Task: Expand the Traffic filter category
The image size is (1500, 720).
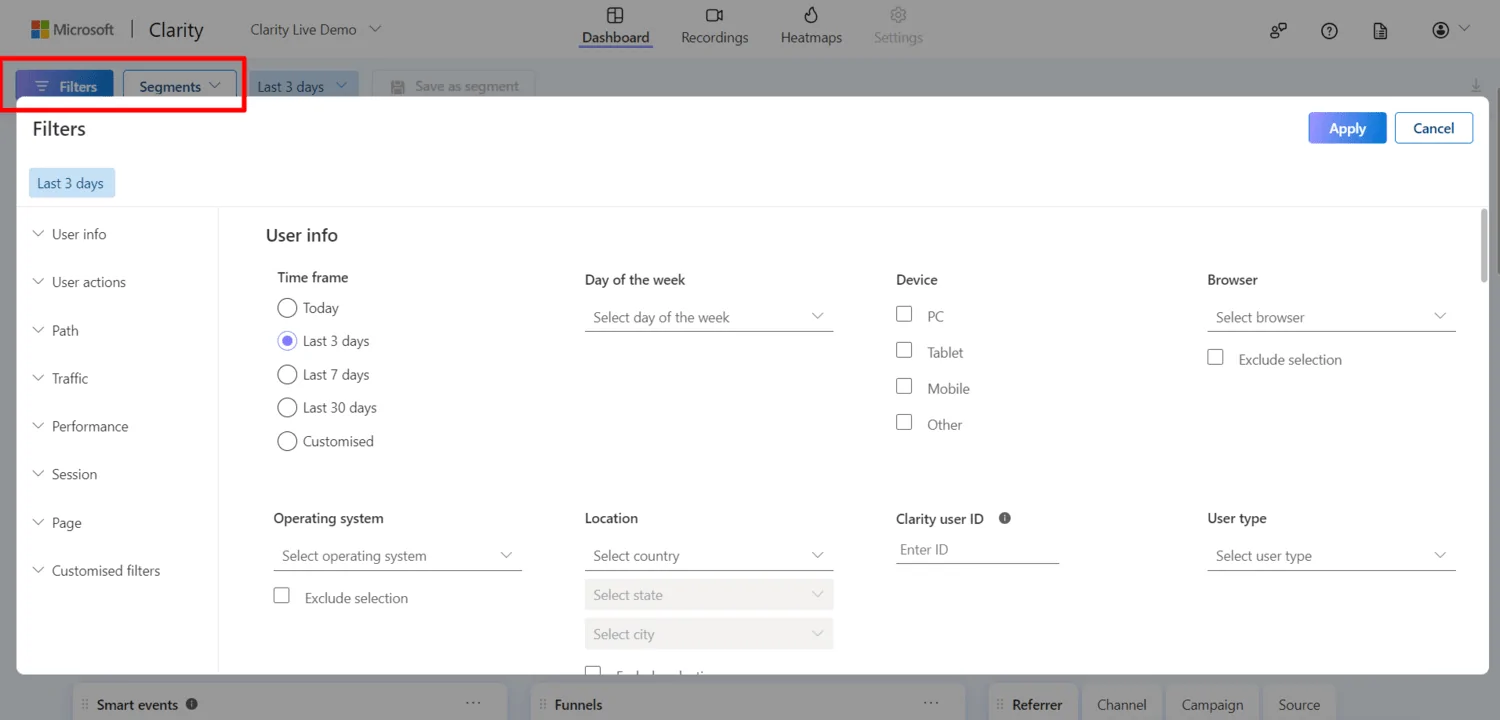Action: point(70,378)
